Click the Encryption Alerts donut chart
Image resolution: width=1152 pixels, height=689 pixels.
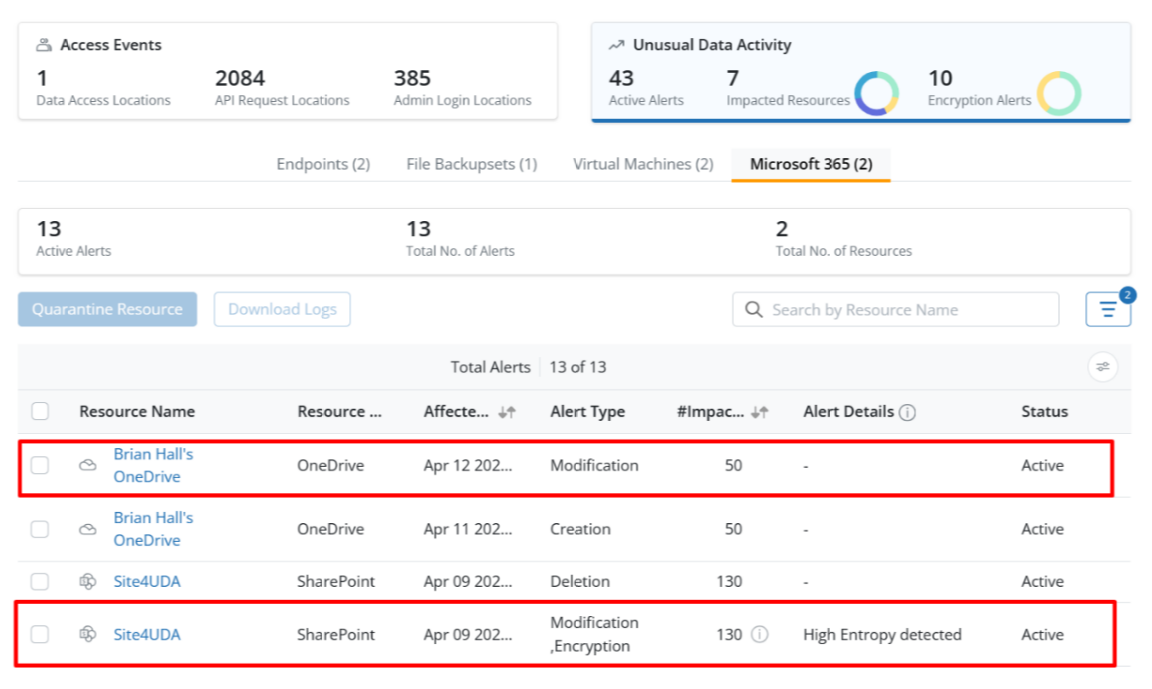(x=1058, y=94)
